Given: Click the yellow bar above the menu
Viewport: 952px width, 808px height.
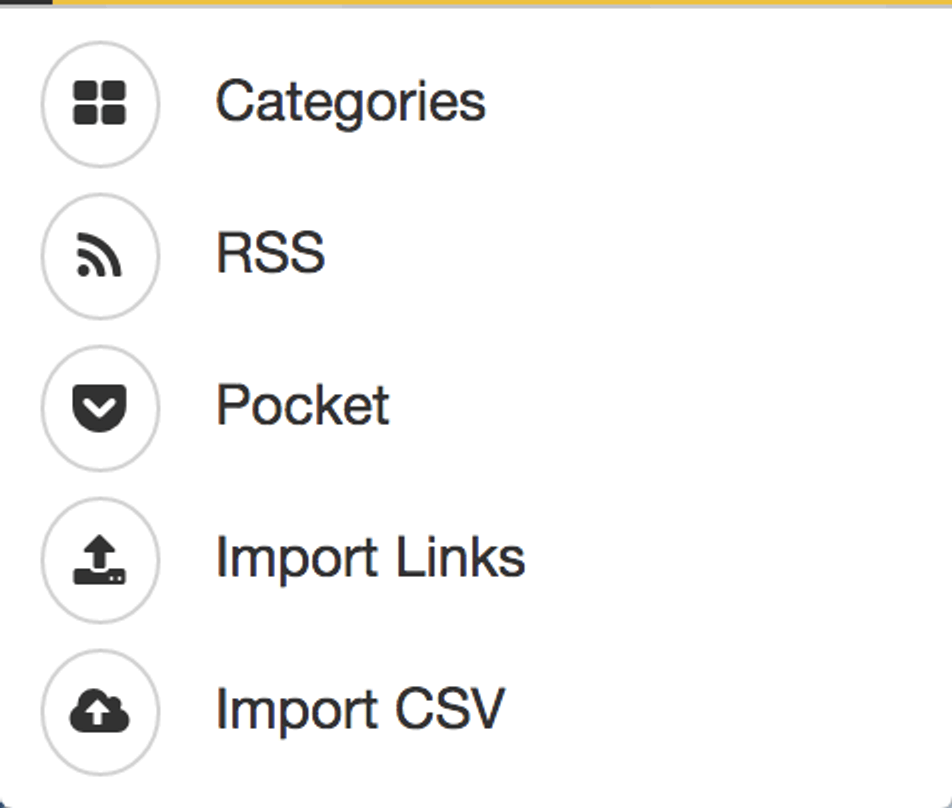Looking at the screenshot, I should pyautogui.click(x=502, y=3).
